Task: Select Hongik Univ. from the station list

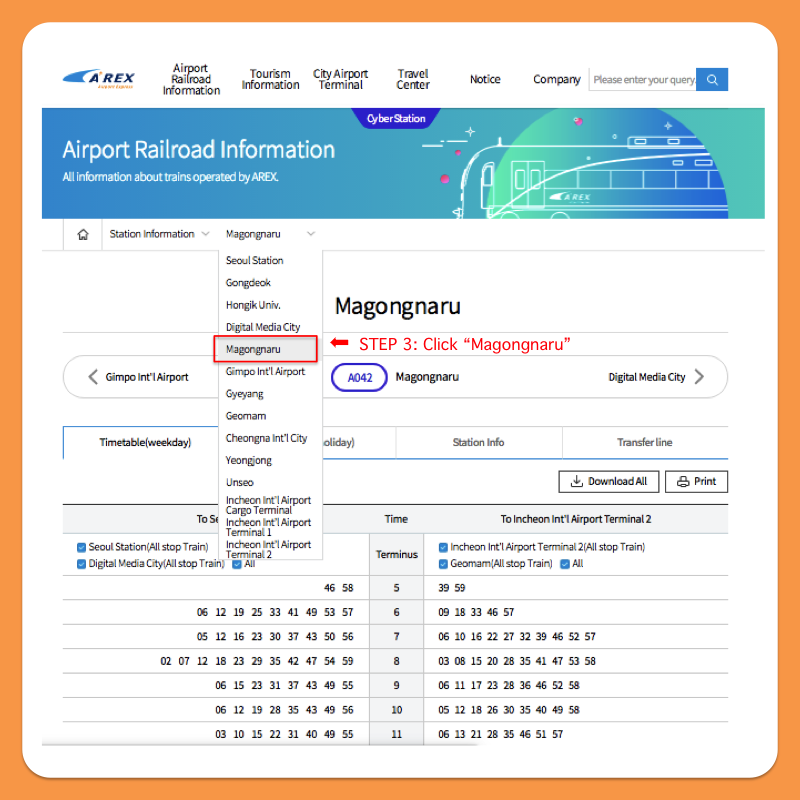Action: pos(254,304)
